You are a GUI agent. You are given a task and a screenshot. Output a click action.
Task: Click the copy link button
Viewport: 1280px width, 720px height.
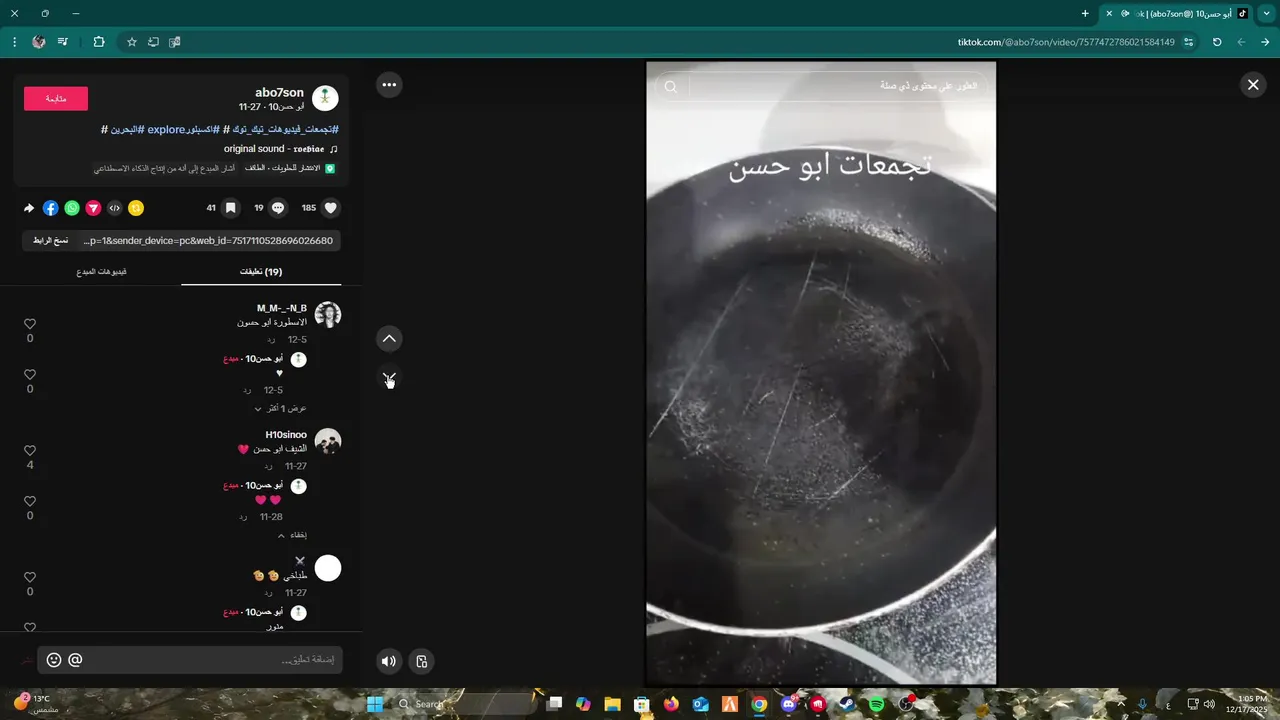(x=50, y=240)
